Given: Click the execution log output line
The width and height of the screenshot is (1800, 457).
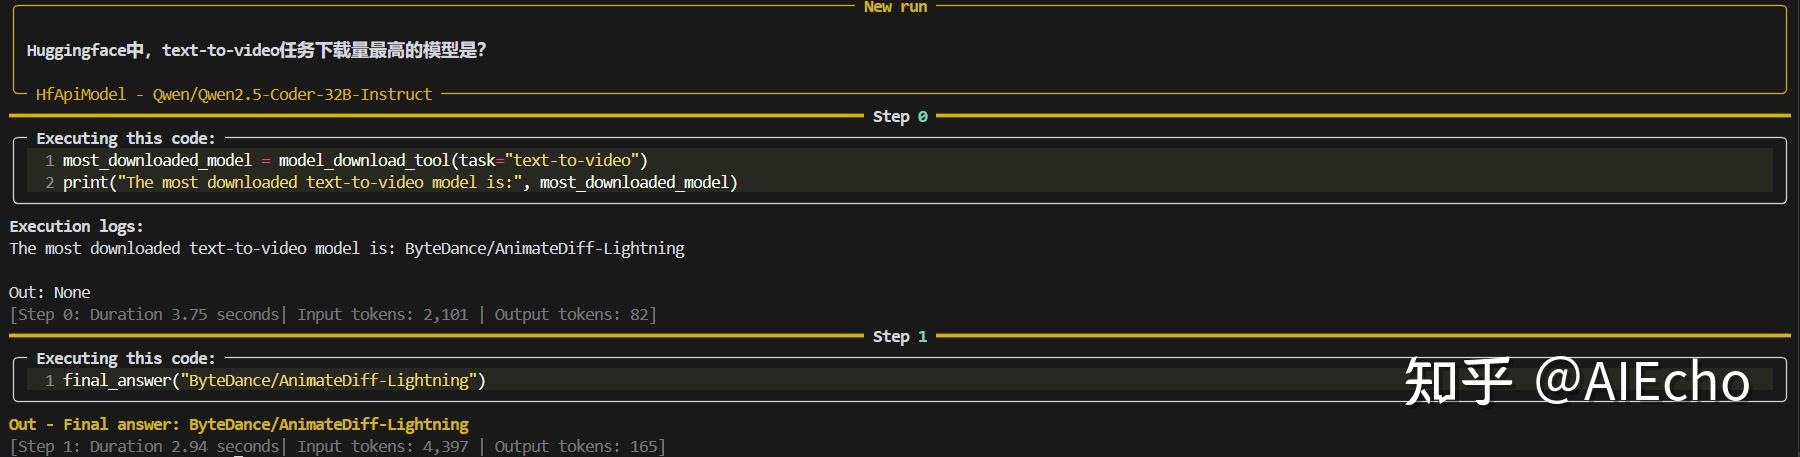Looking at the screenshot, I should pyautogui.click(x=347, y=248).
